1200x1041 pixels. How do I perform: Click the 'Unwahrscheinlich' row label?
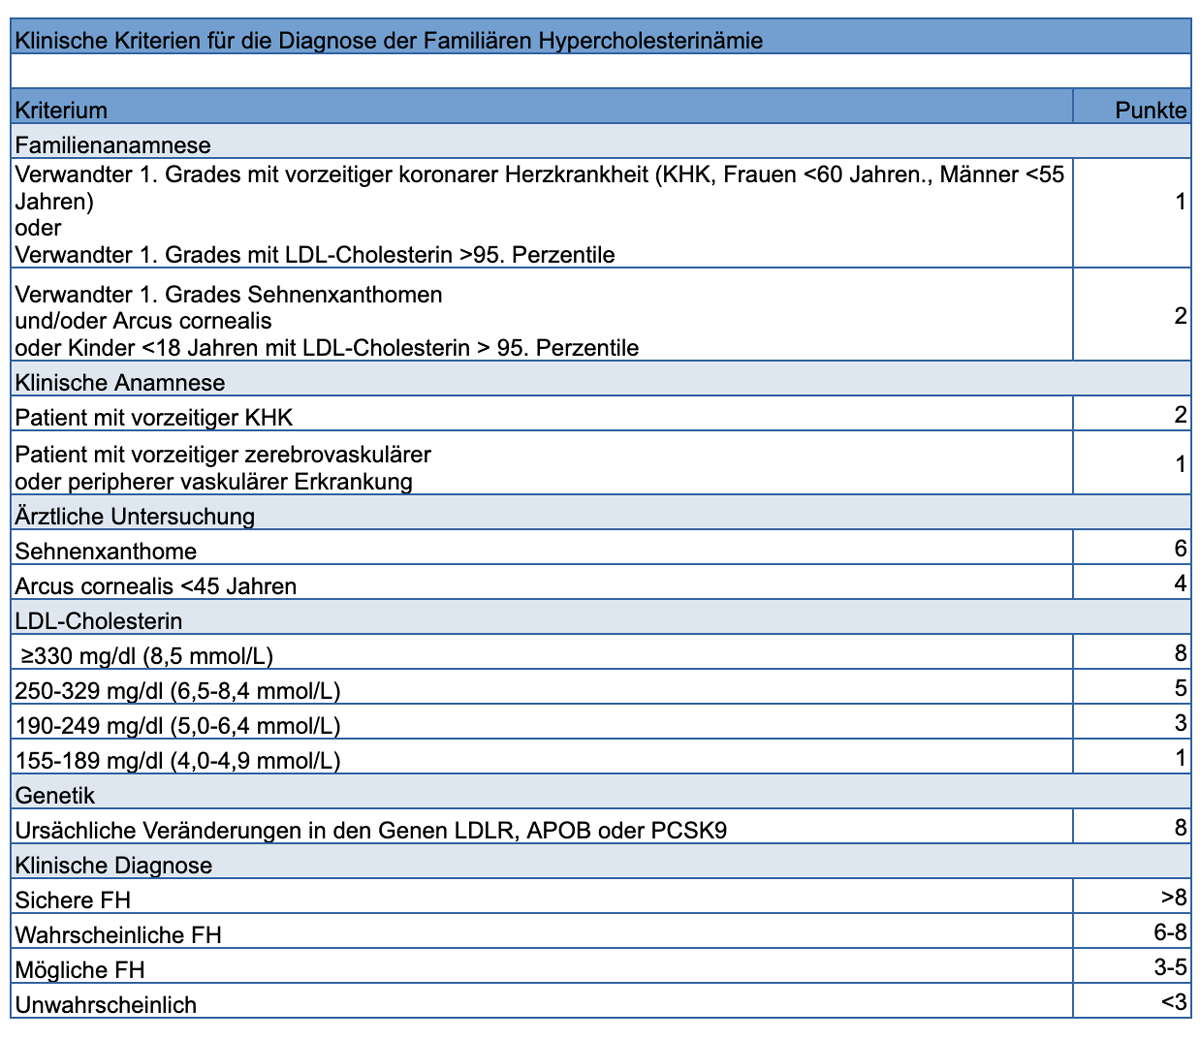coord(106,1005)
